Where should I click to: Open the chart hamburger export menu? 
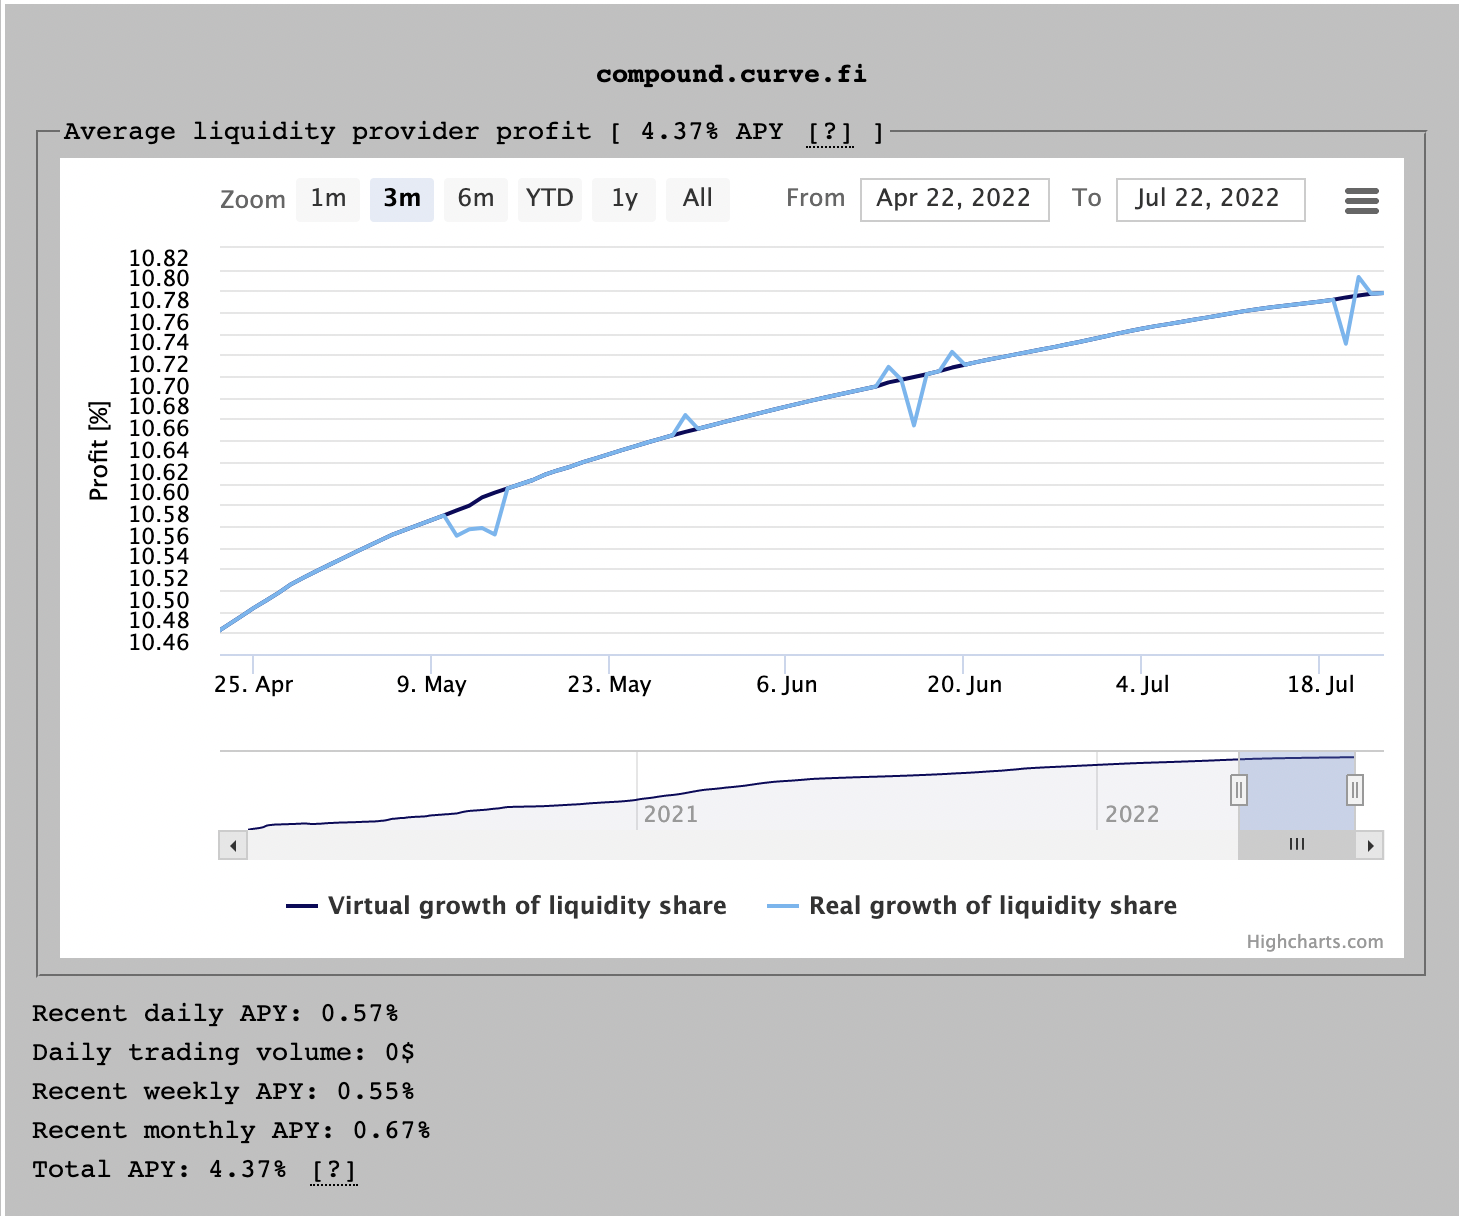tap(1361, 201)
